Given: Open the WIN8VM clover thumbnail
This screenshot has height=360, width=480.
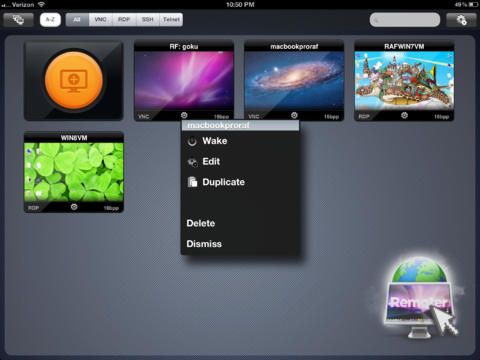Looking at the screenshot, I should (74, 172).
